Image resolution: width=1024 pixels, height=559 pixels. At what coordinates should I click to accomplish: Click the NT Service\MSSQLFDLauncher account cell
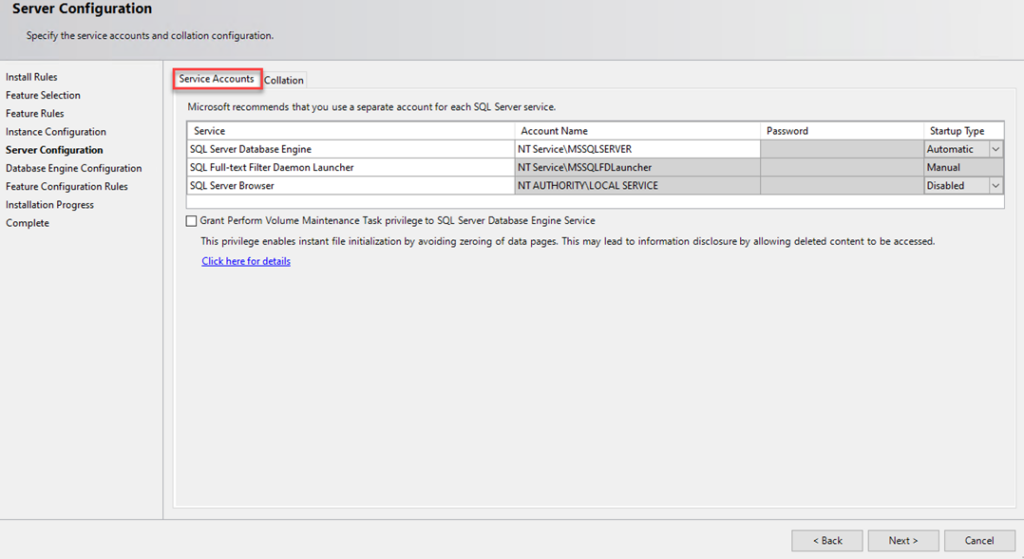(637, 168)
